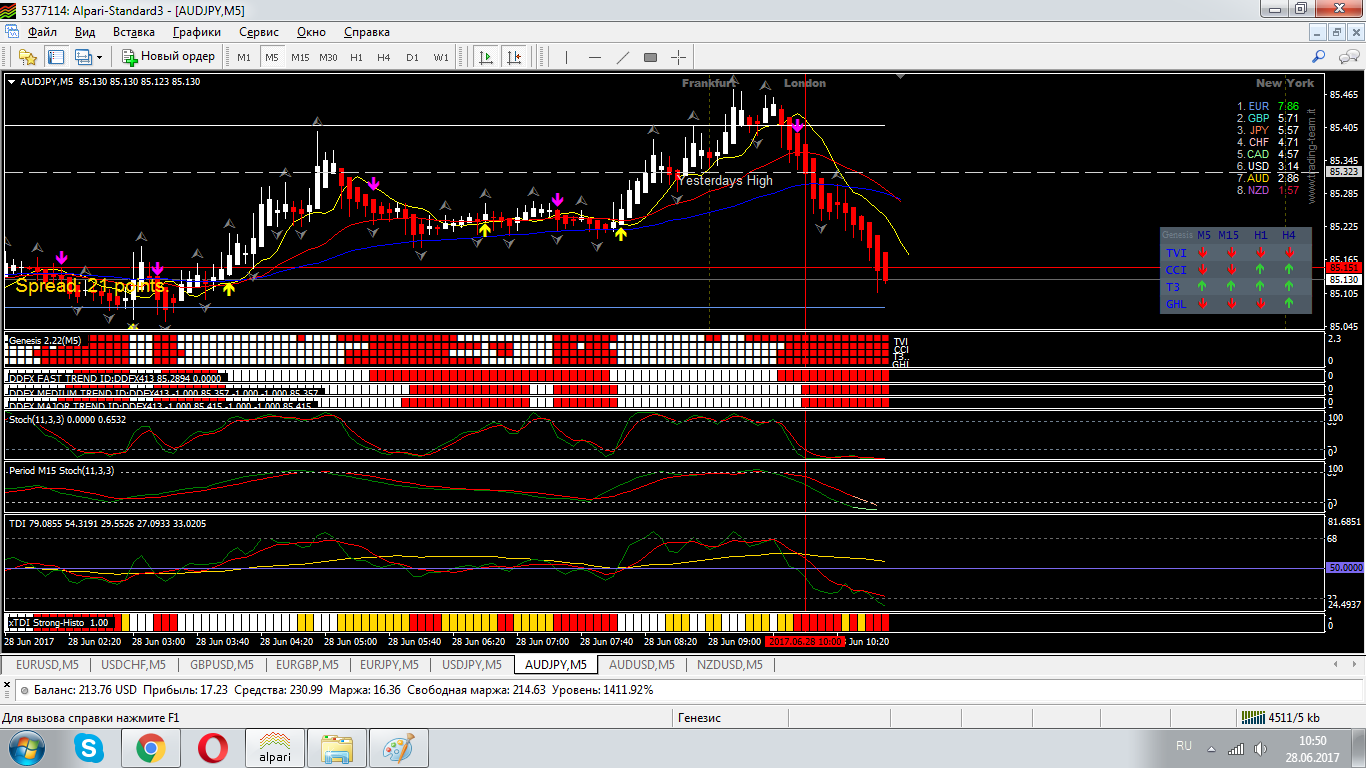This screenshot has width=1366, height=768.
Task: Open the Сервис menu
Action: pos(260,32)
